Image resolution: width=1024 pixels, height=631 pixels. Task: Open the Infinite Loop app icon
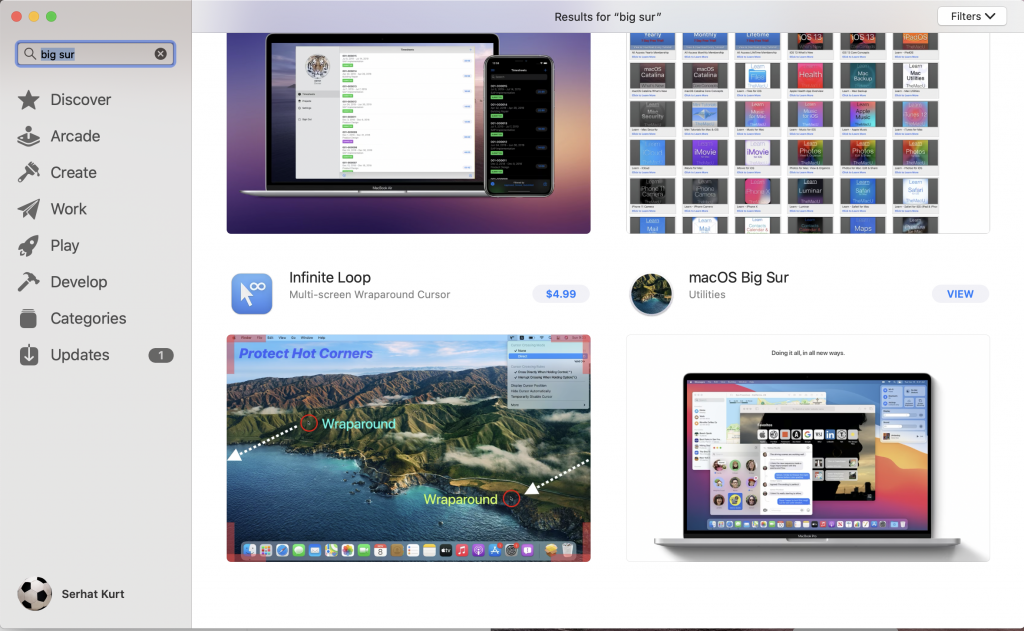pos(251,293)
